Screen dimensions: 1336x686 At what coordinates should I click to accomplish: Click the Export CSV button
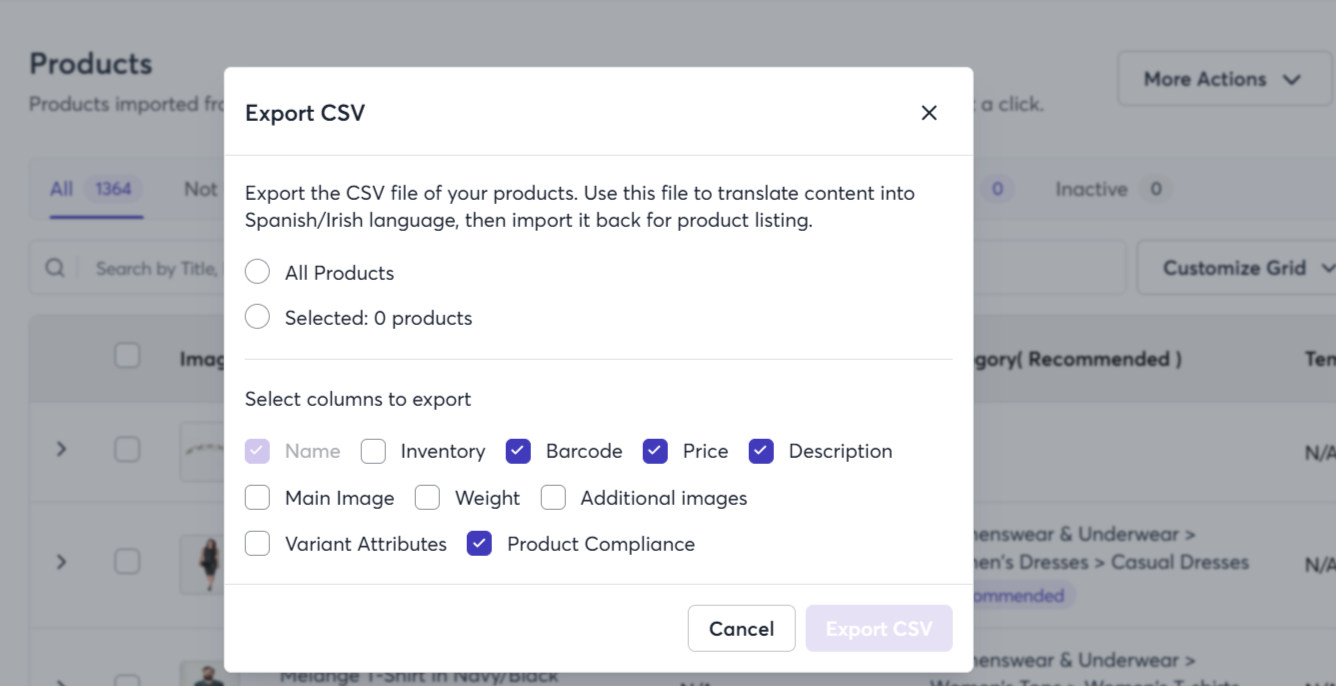pyautogui.click(x=879, y=628)
